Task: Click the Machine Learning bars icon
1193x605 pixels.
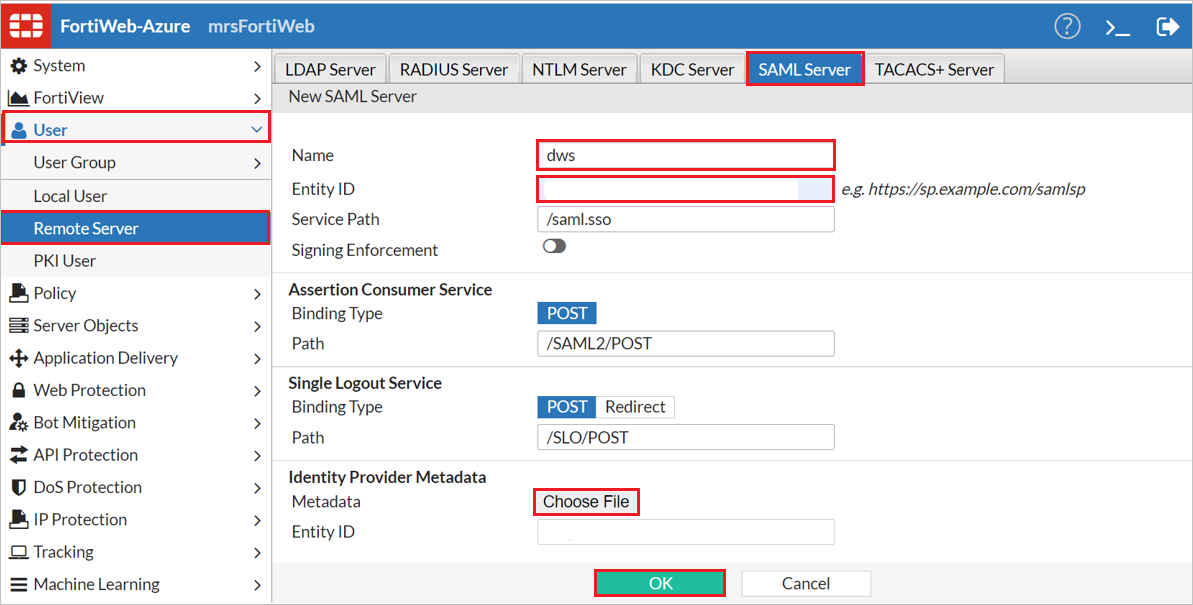Action: 18,584
